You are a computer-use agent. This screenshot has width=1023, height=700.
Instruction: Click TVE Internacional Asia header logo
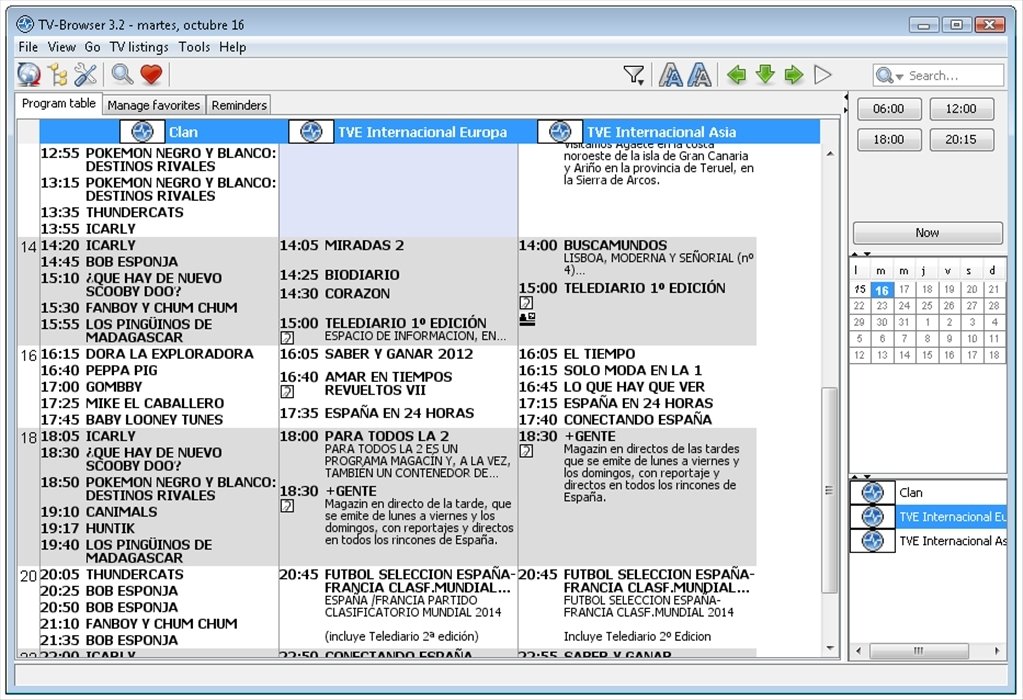tap(560, 132)
